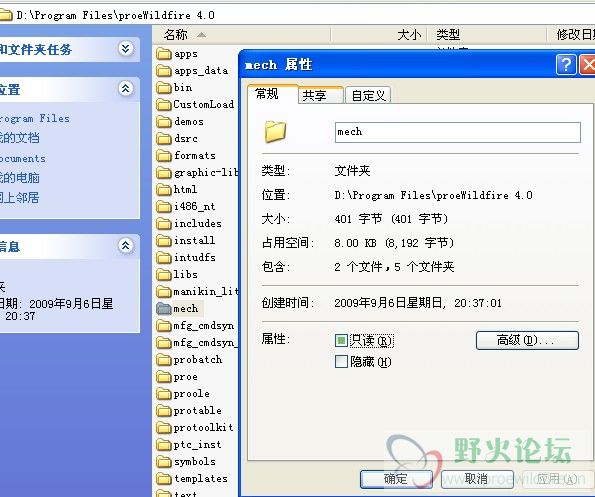The height and width of the screenshot is (497, 595).
Task: Click the symbols folder icon
Action: (x=164, y=462)
